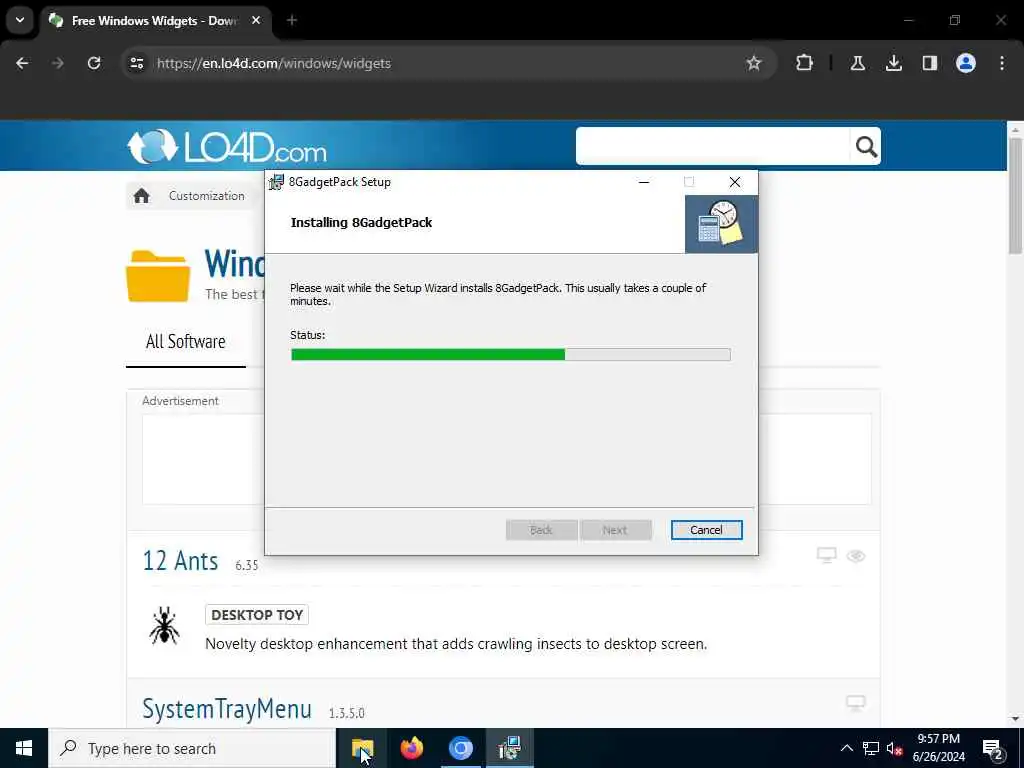Open the 12 Ants software title link

[x=180, y=561]
